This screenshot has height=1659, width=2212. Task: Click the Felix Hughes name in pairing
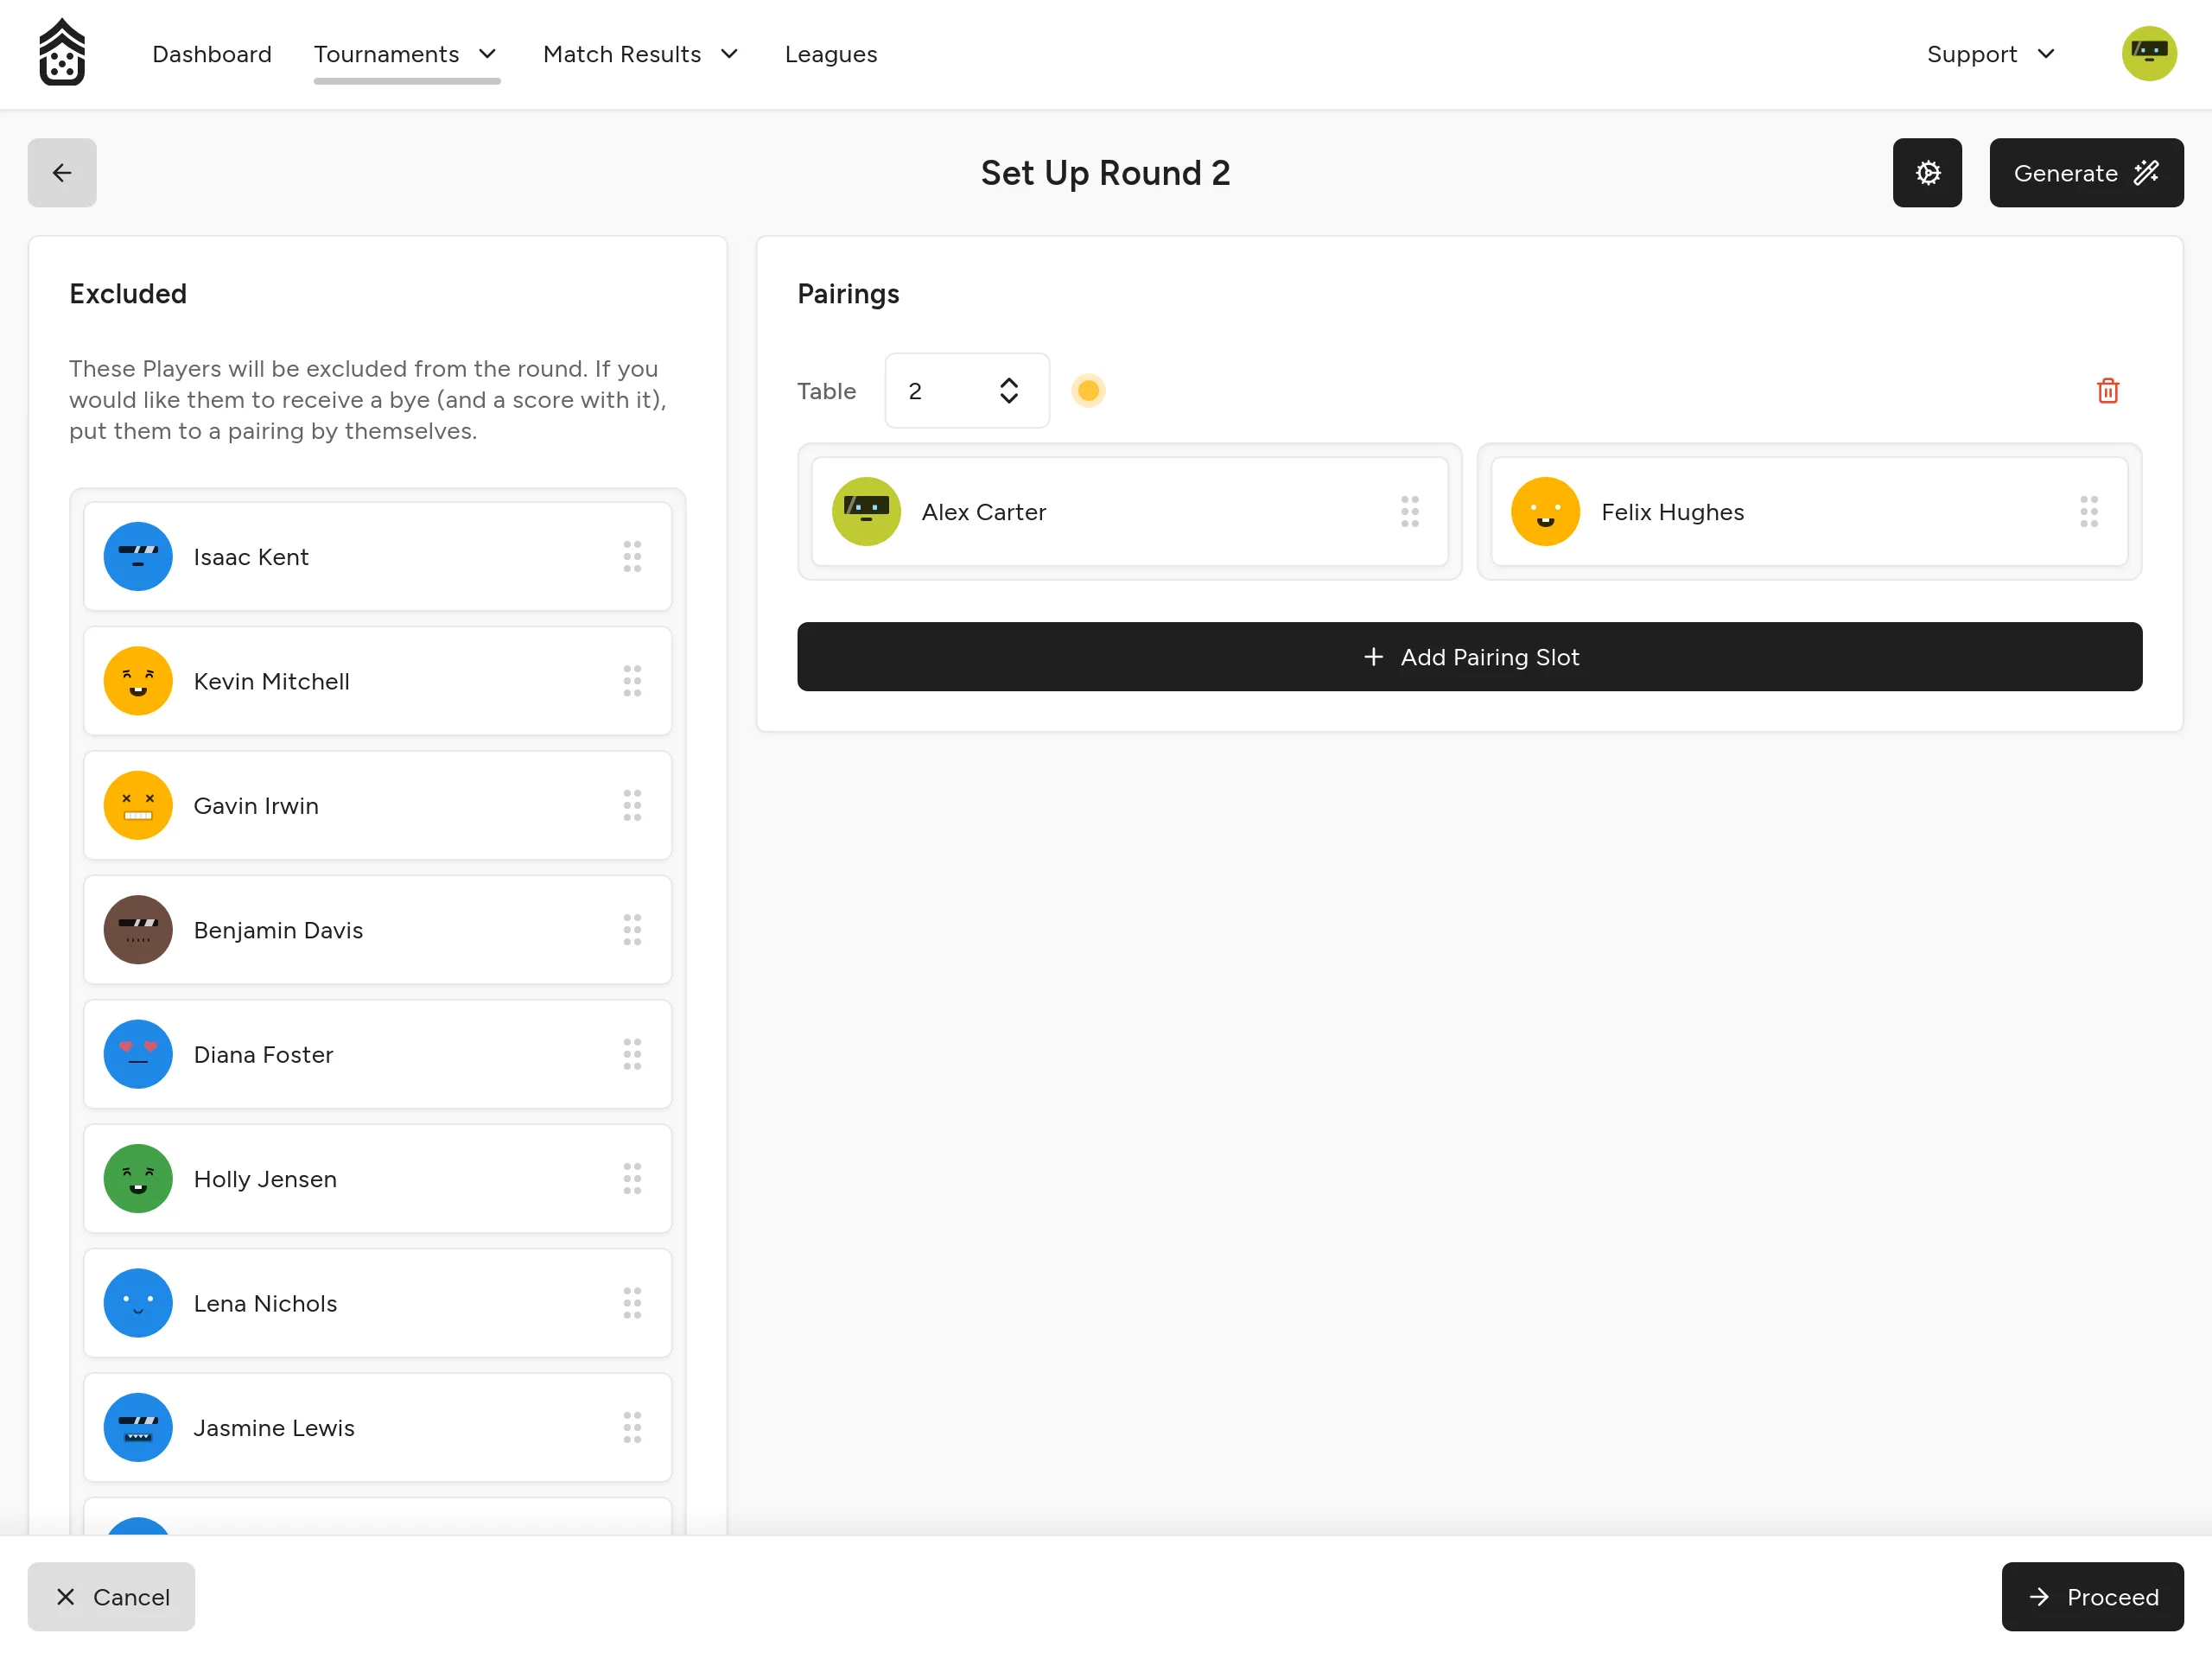(1672, 512)
